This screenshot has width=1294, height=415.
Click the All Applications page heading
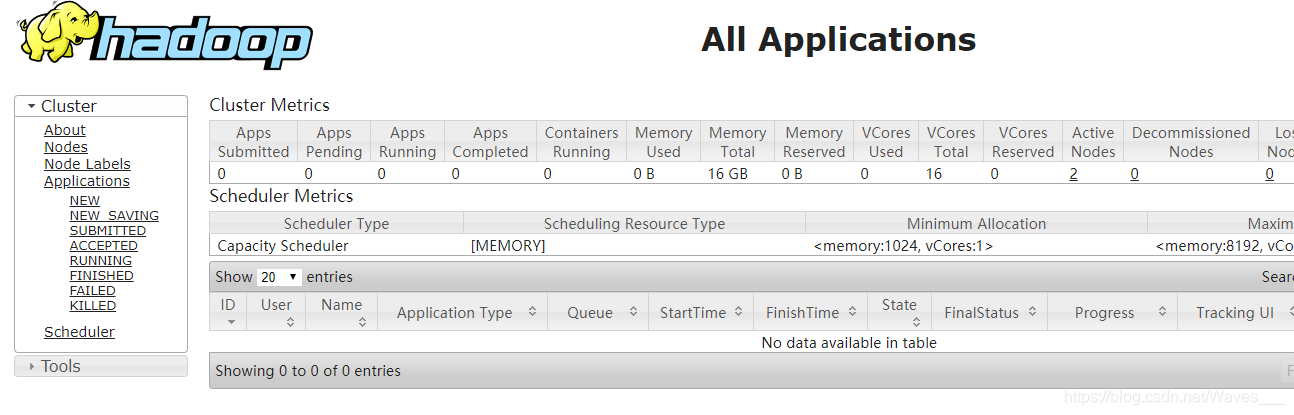click(838, 39)
